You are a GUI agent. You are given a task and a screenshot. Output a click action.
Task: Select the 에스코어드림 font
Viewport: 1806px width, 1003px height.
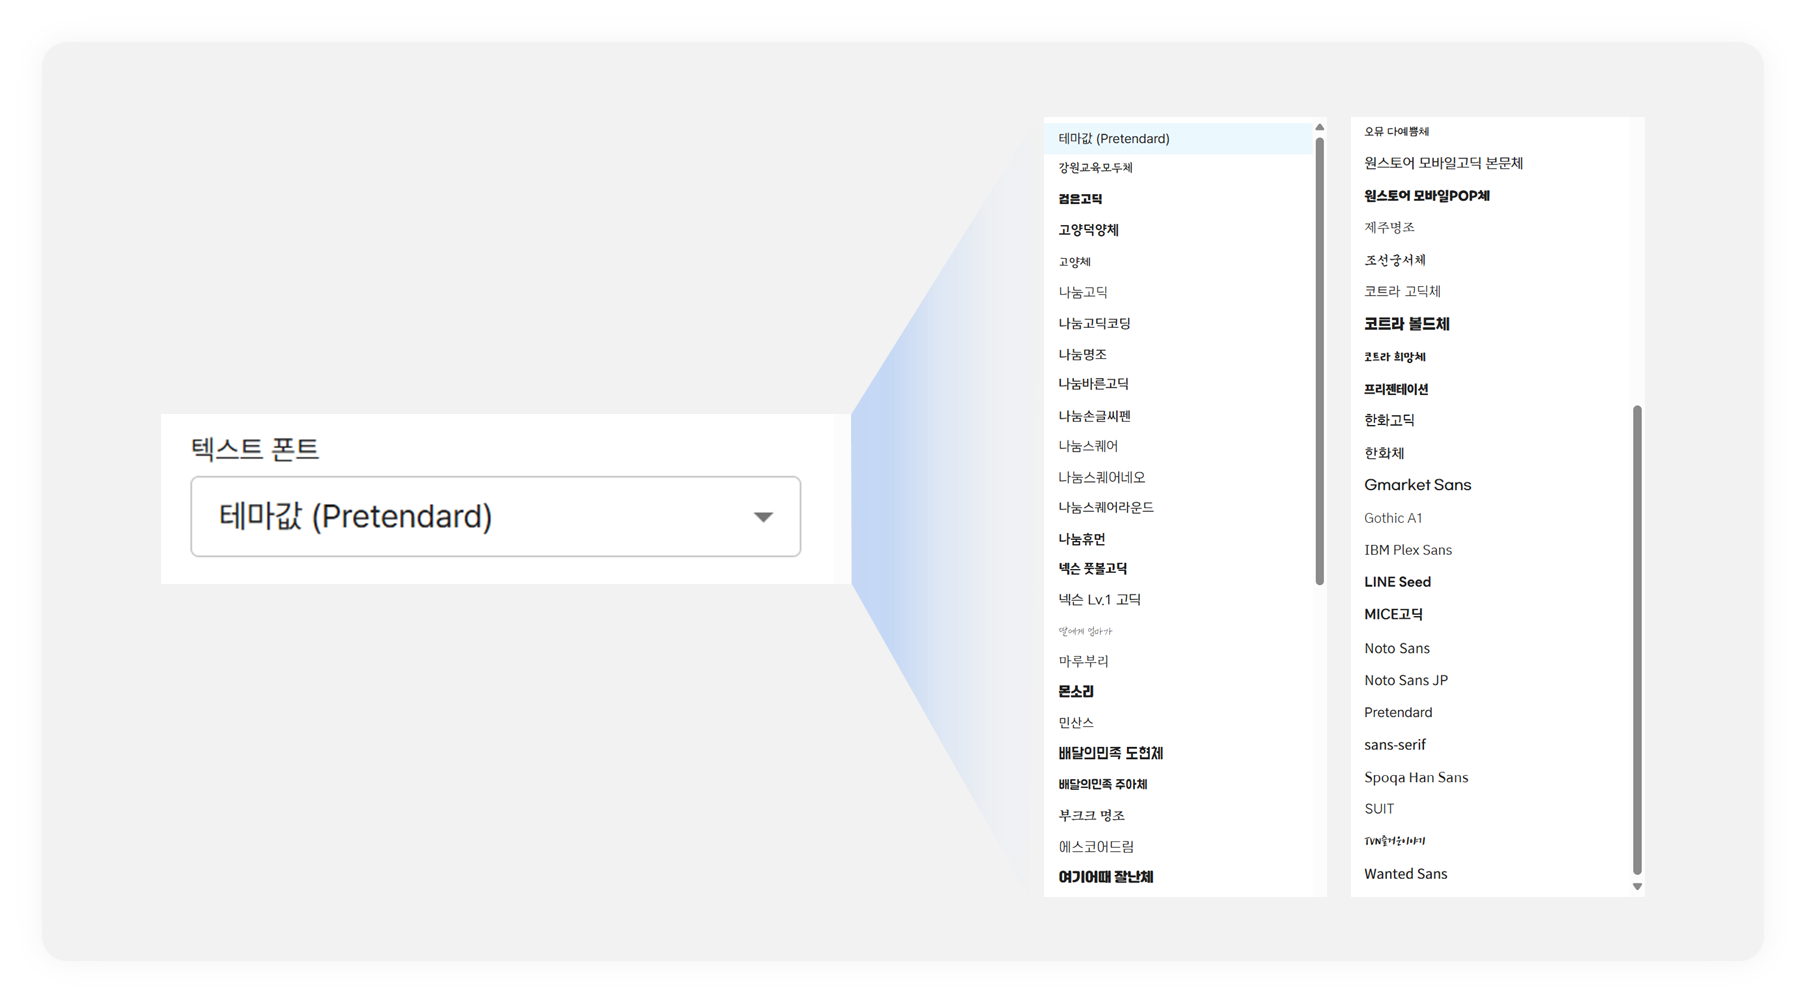point(1096,846)
